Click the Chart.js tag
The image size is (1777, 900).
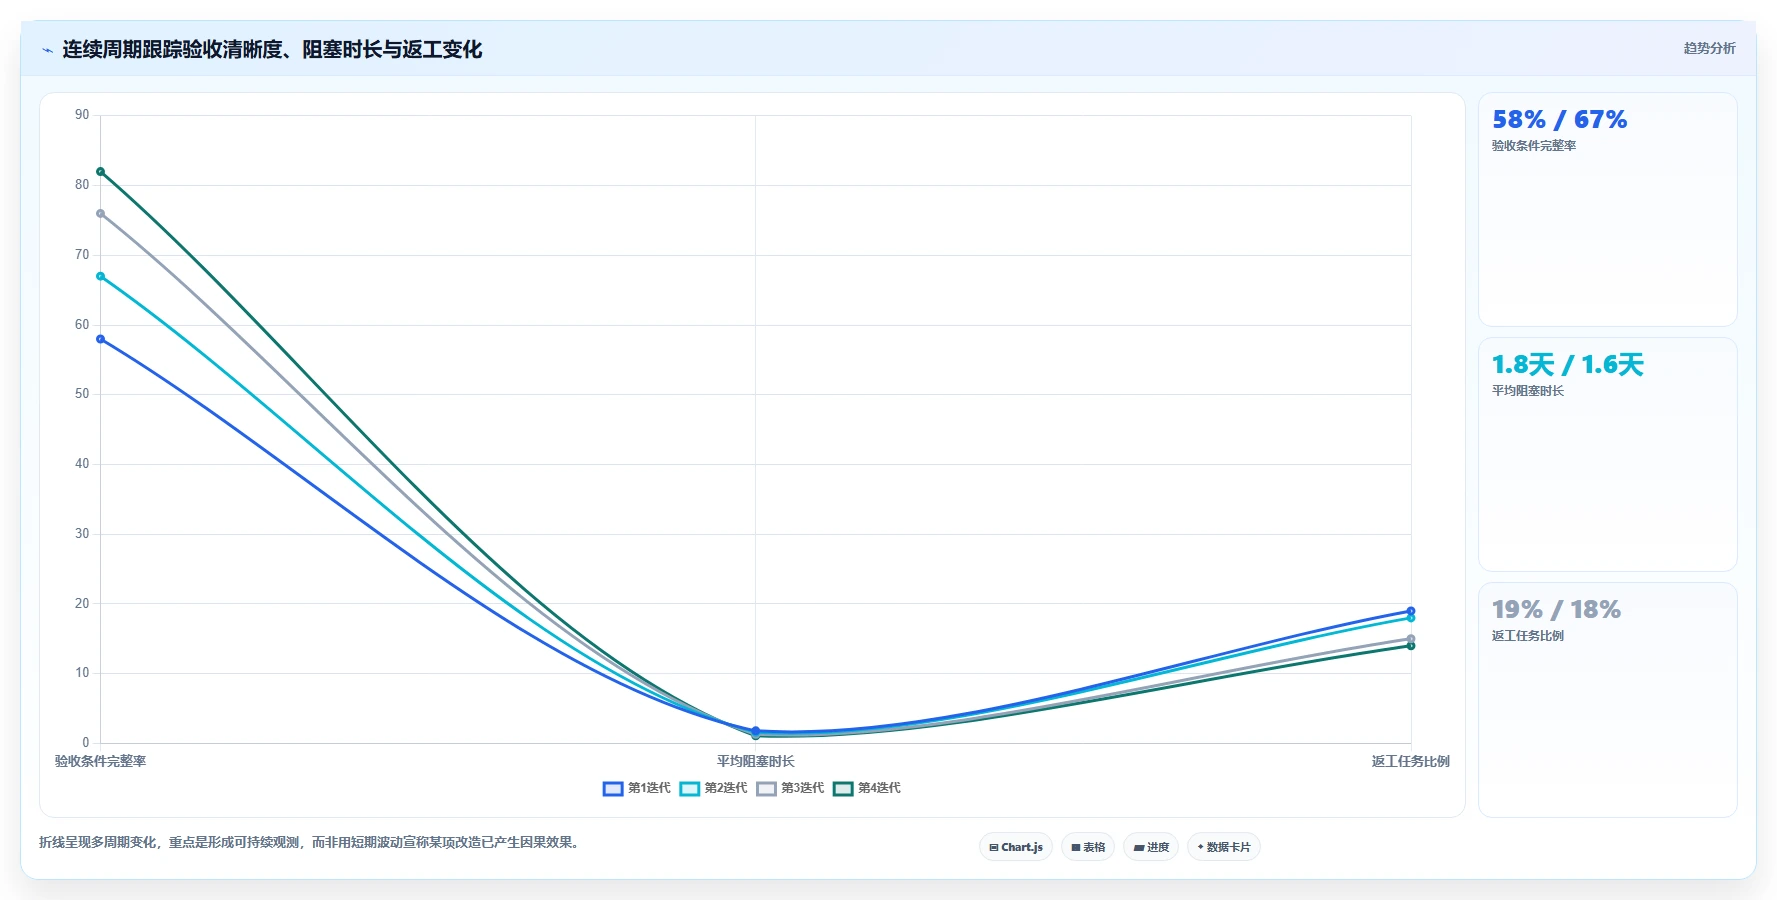point(1016,847)
